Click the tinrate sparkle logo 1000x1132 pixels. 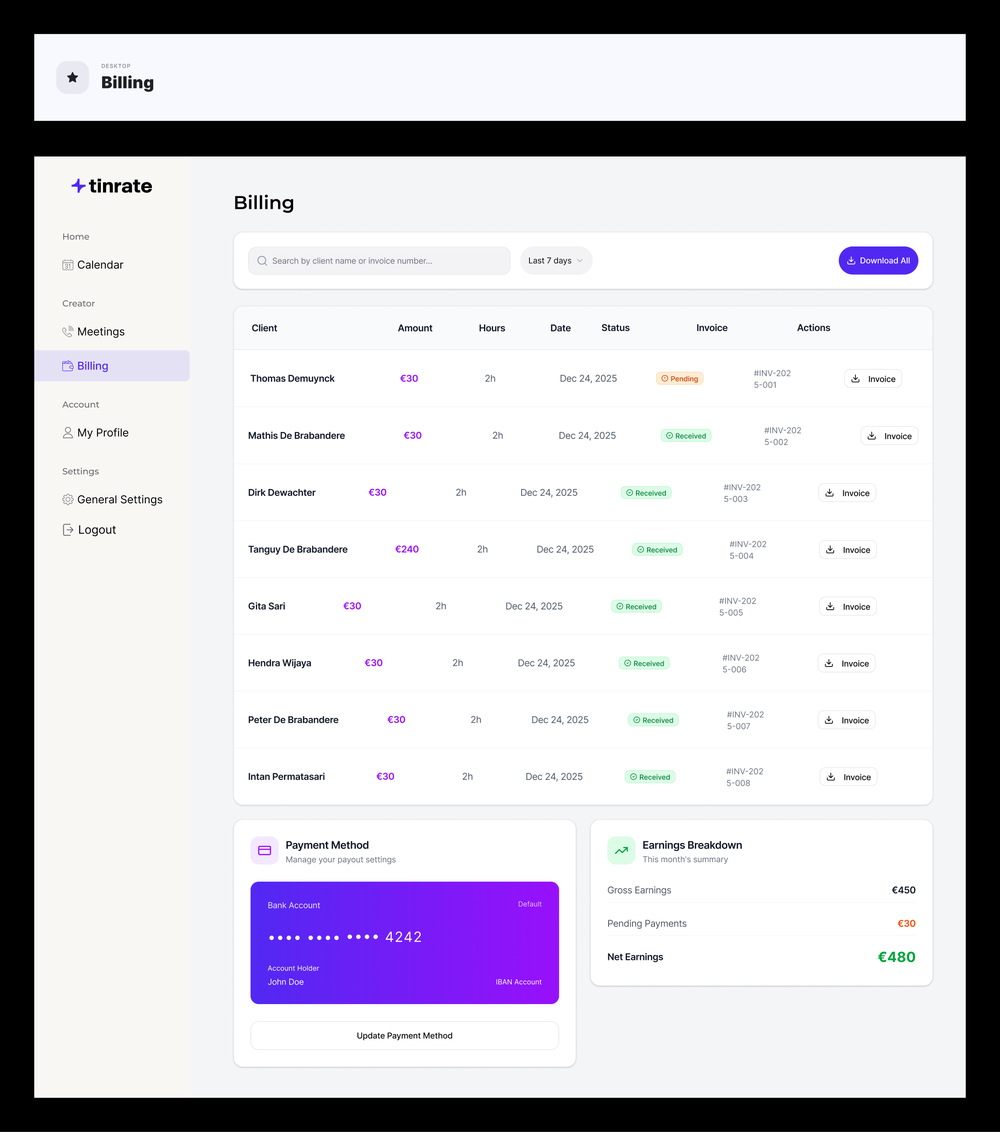tap(77, 185)
